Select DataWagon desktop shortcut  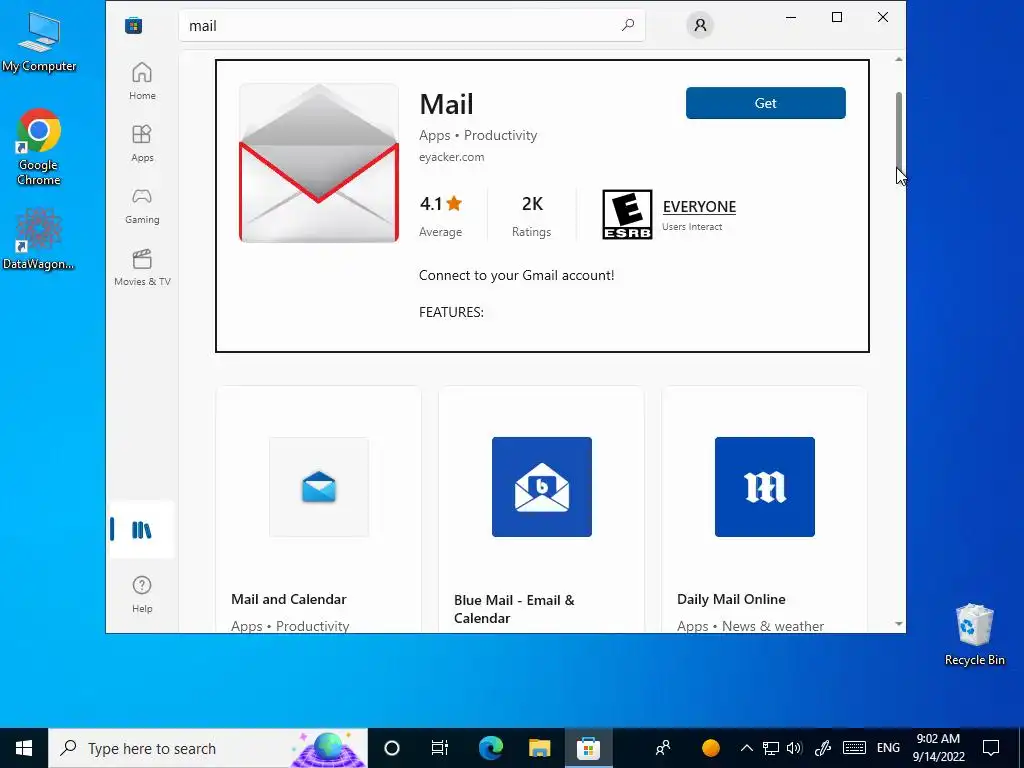39,239
